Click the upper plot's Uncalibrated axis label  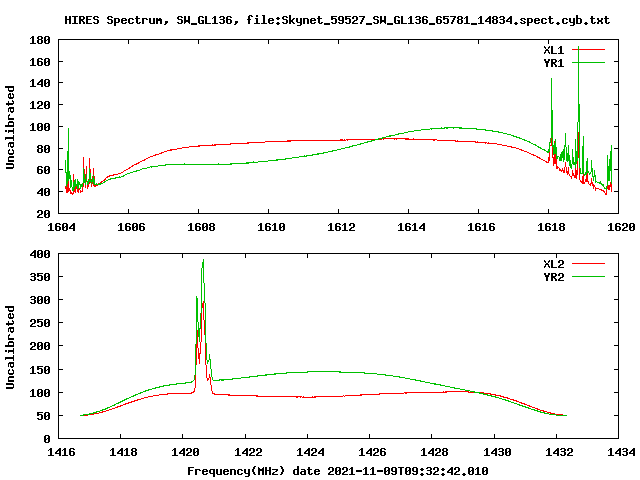pyautogui.click(x=10, y=127)
